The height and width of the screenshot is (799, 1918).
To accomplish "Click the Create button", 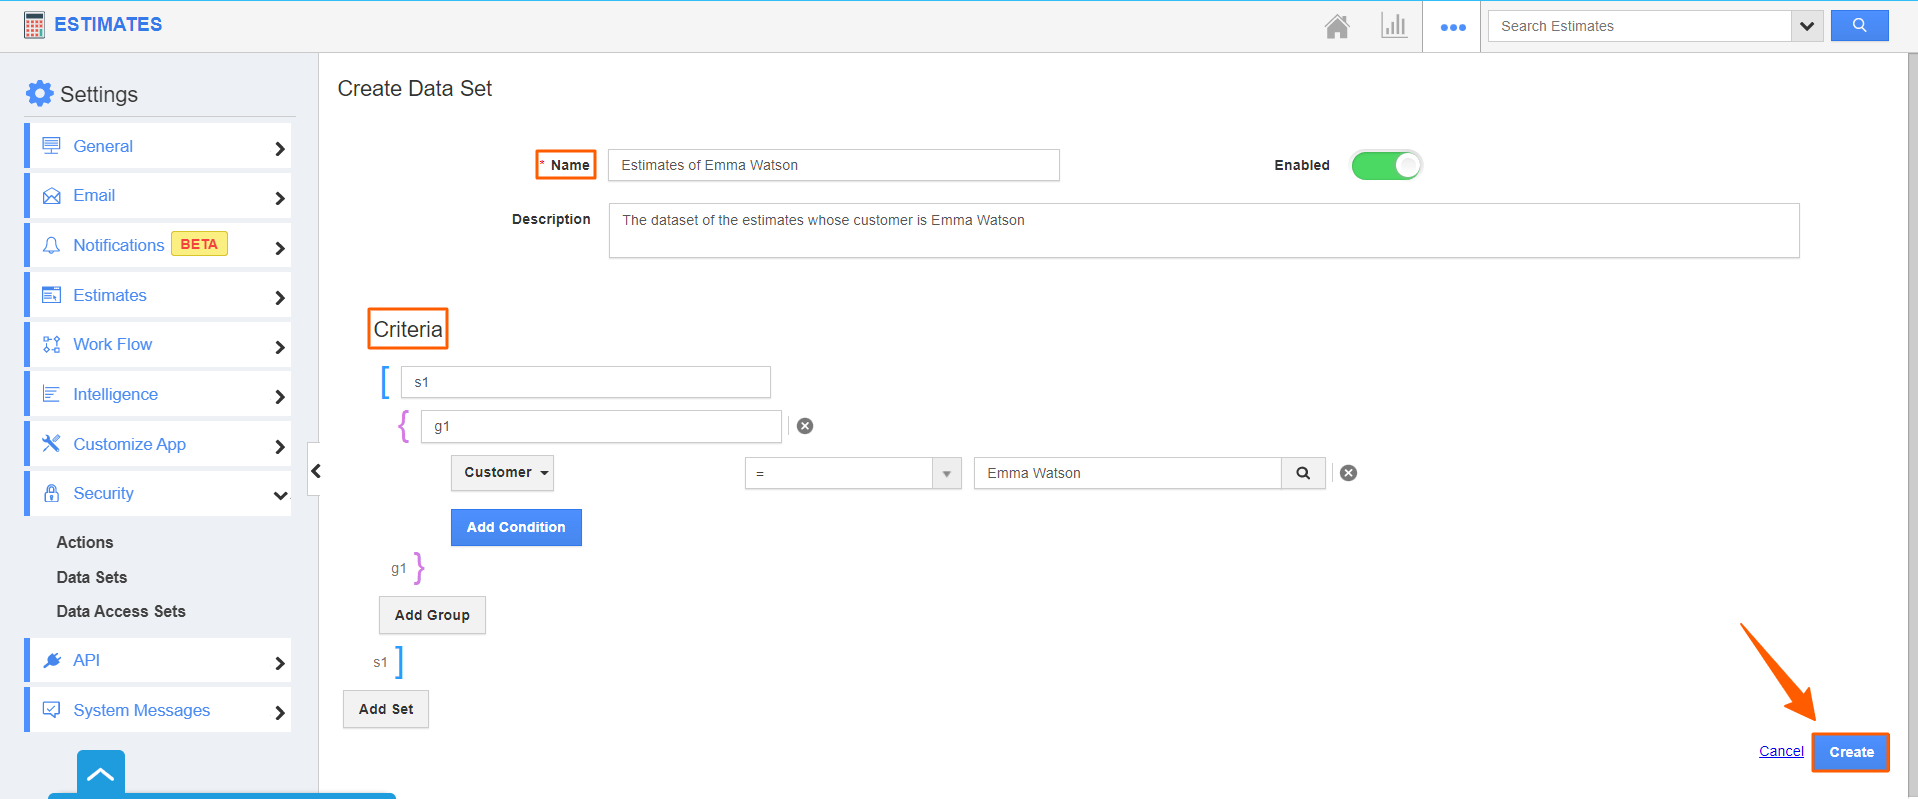I will pos(1851,752).
